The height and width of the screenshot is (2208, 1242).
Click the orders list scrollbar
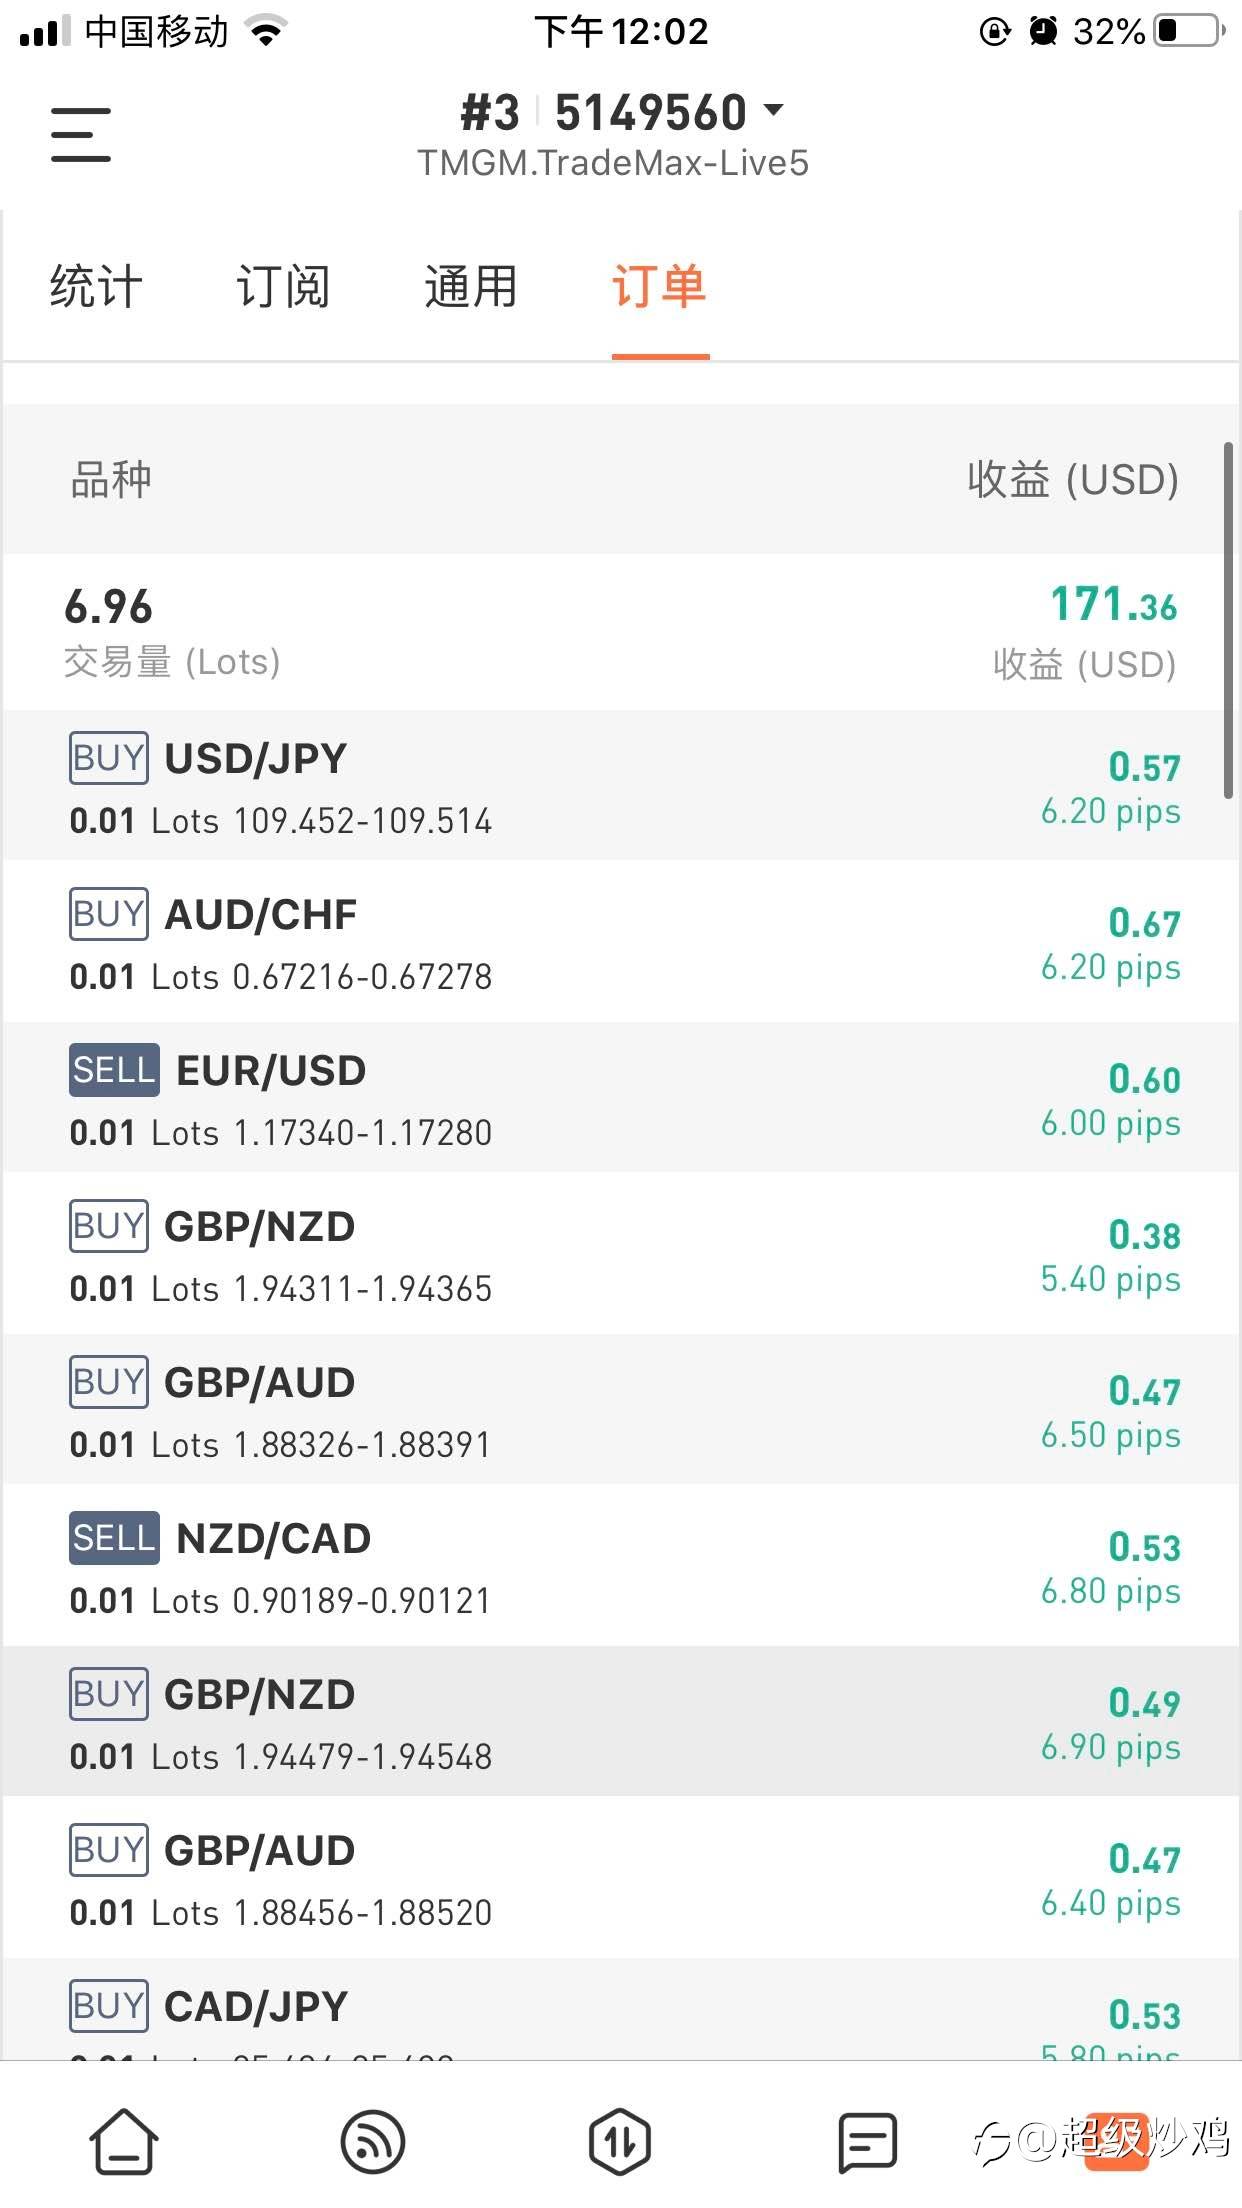1228,620
